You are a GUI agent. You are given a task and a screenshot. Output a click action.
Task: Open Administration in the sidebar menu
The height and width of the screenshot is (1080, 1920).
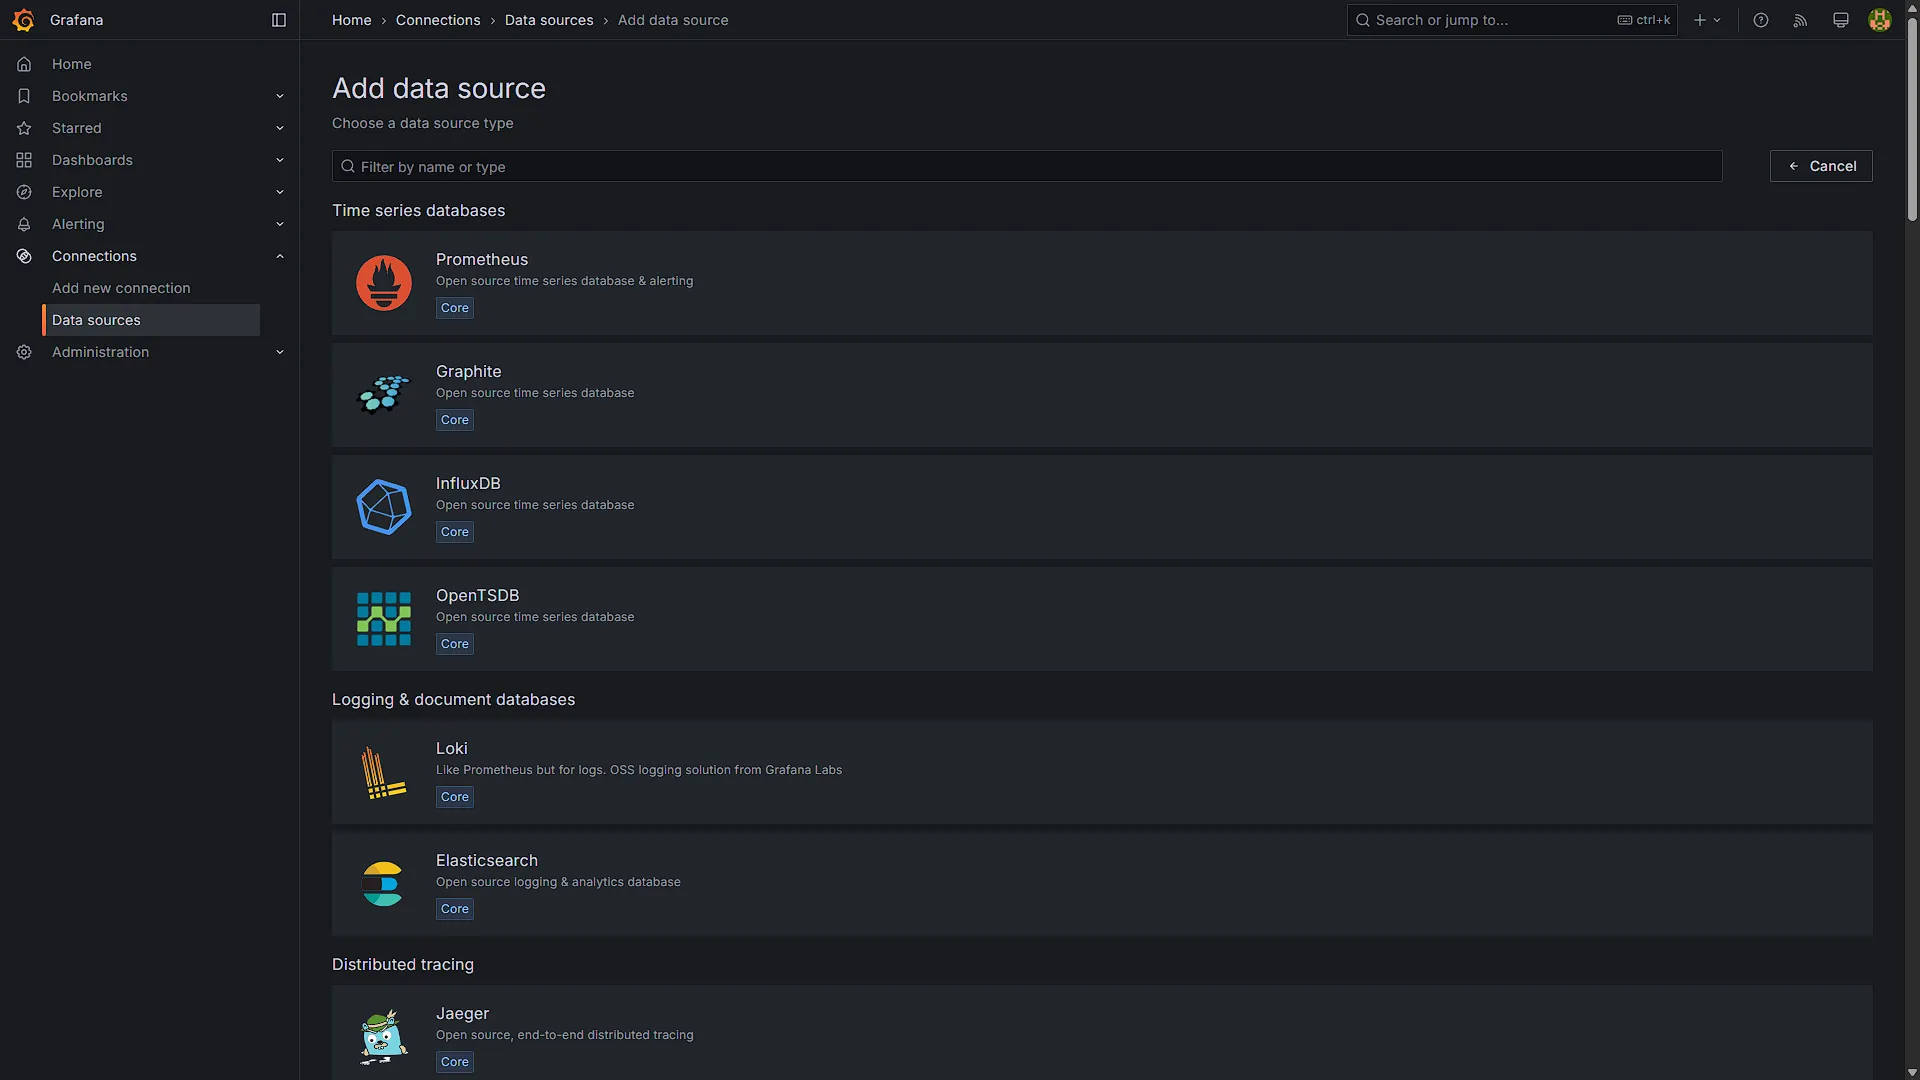[100, 352]
